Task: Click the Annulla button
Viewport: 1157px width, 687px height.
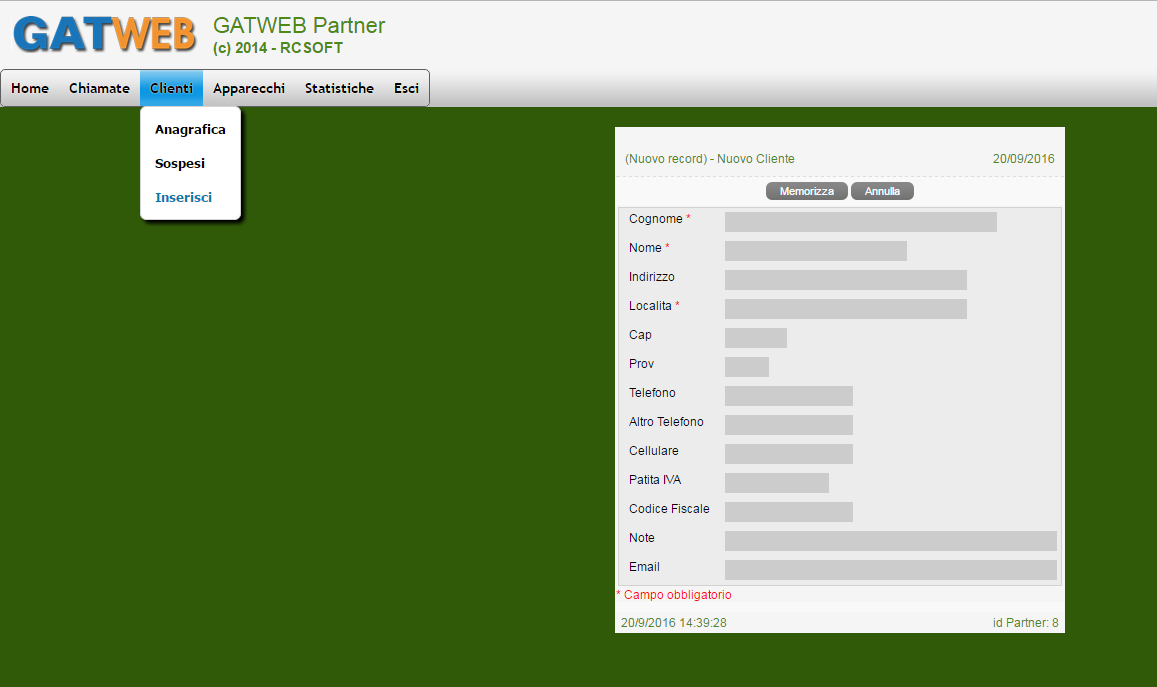Action: (x=883, y=191)
